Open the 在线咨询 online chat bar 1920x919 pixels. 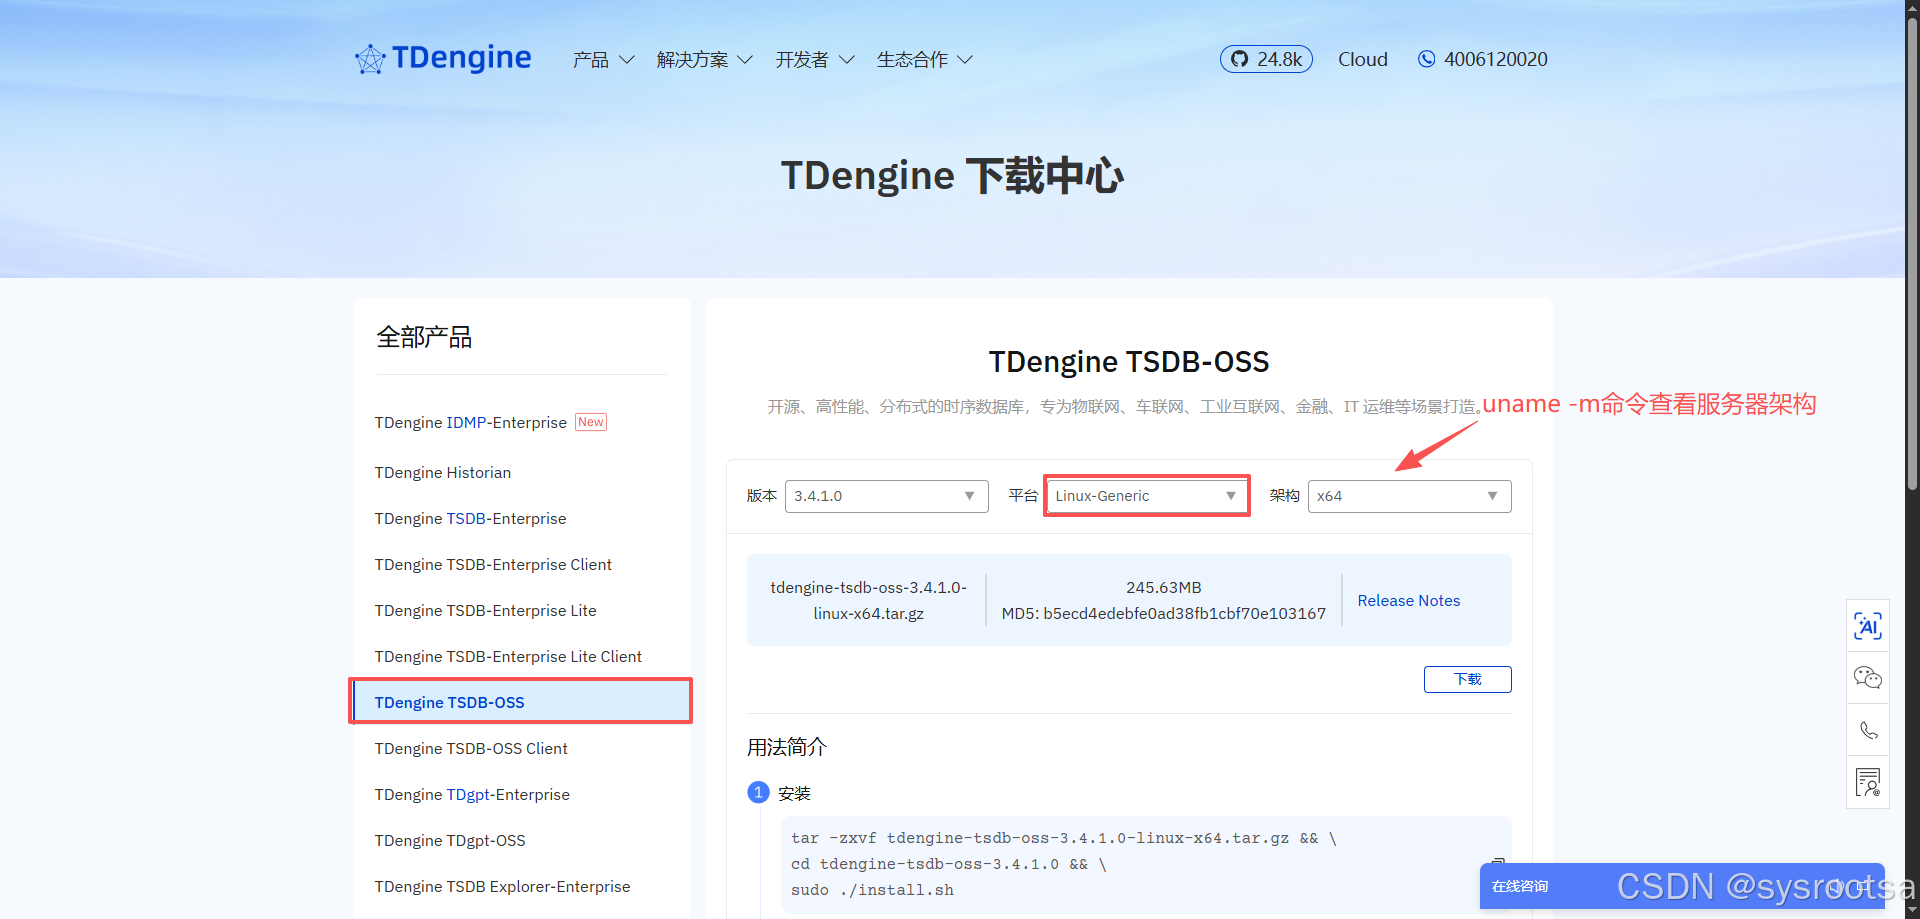point(1682,886)
